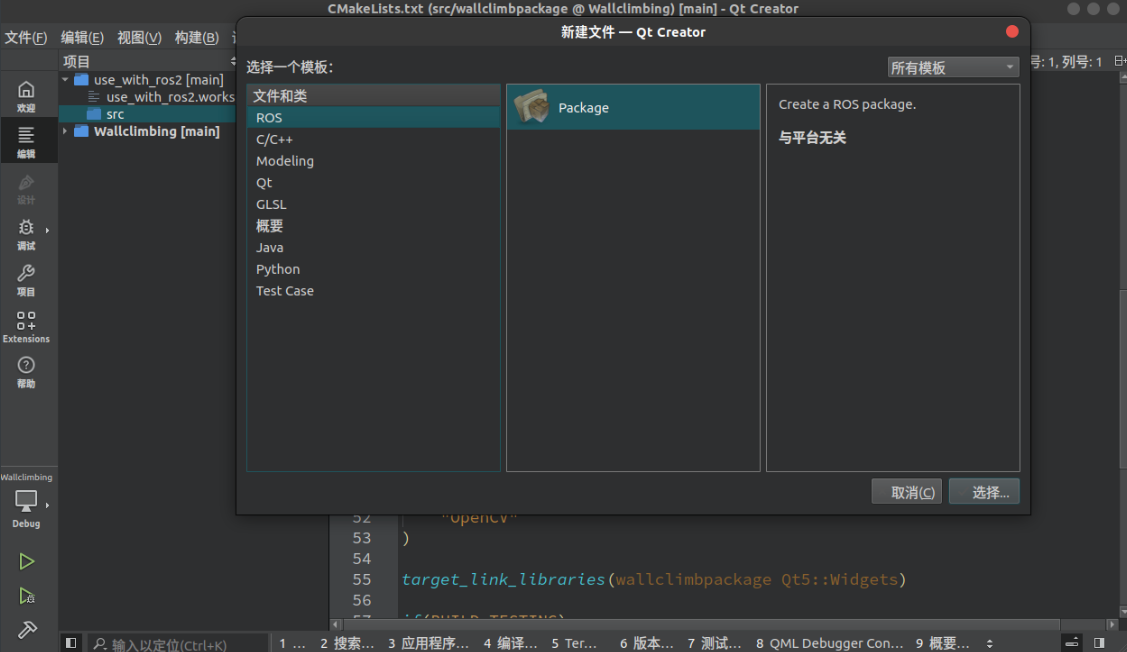Open the 所有模板 templates filter dropdown
Viewport: 1127px width, 652px height.
coord(951,66)
